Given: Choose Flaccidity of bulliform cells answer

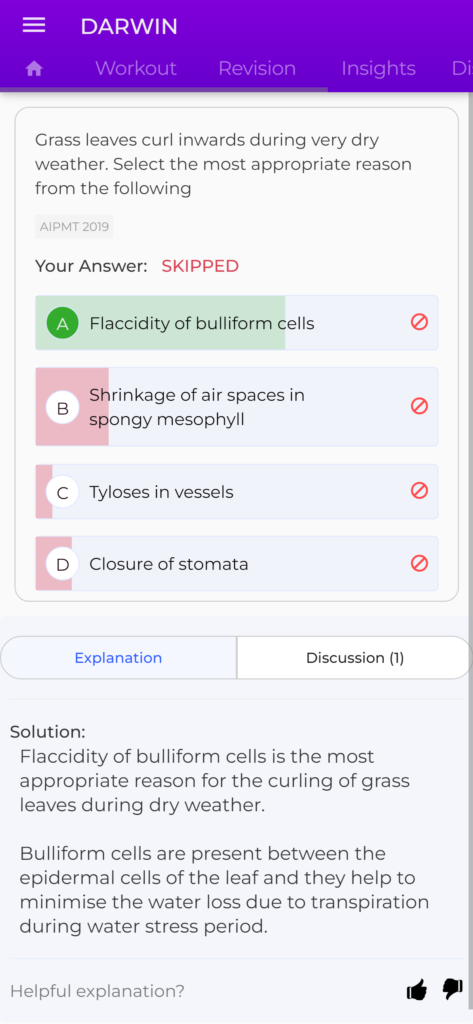Looking at the screenshot, I should click(236, 323).
